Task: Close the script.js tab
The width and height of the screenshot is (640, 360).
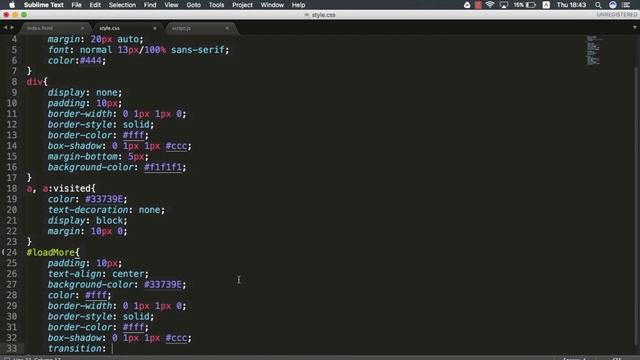Action: coord(227,28)
